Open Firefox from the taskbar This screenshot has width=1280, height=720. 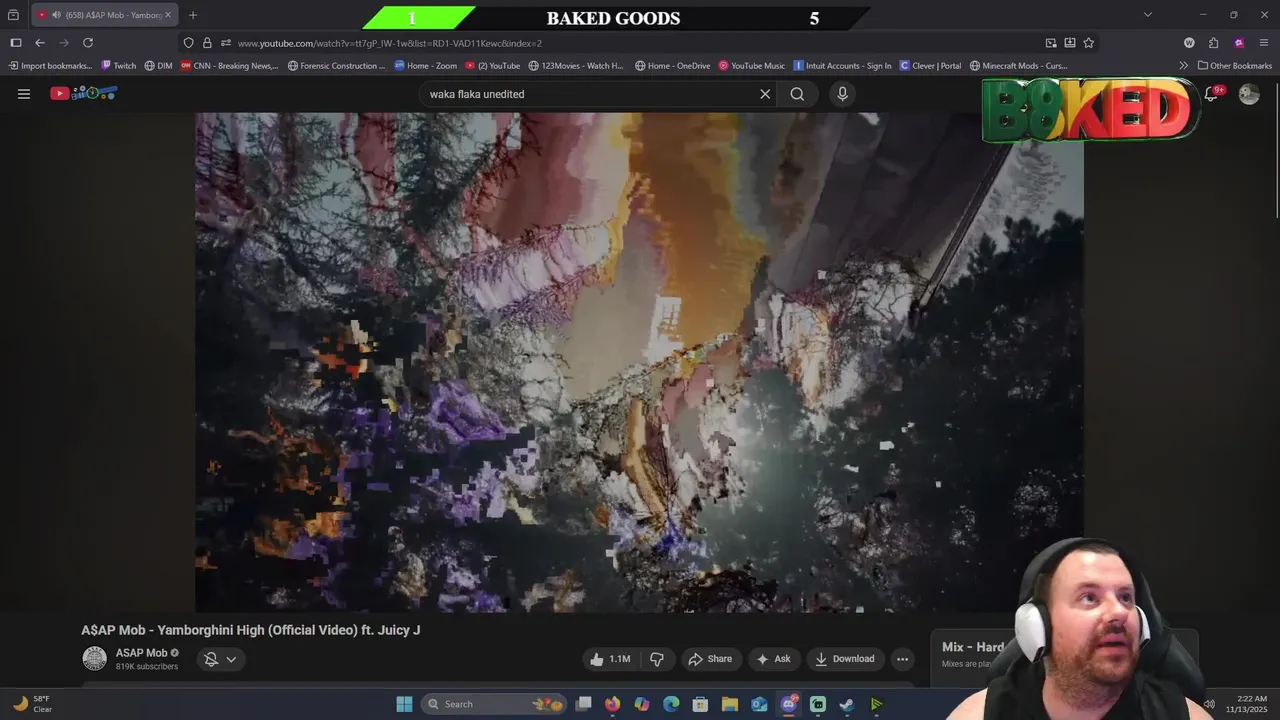(612, 704)
